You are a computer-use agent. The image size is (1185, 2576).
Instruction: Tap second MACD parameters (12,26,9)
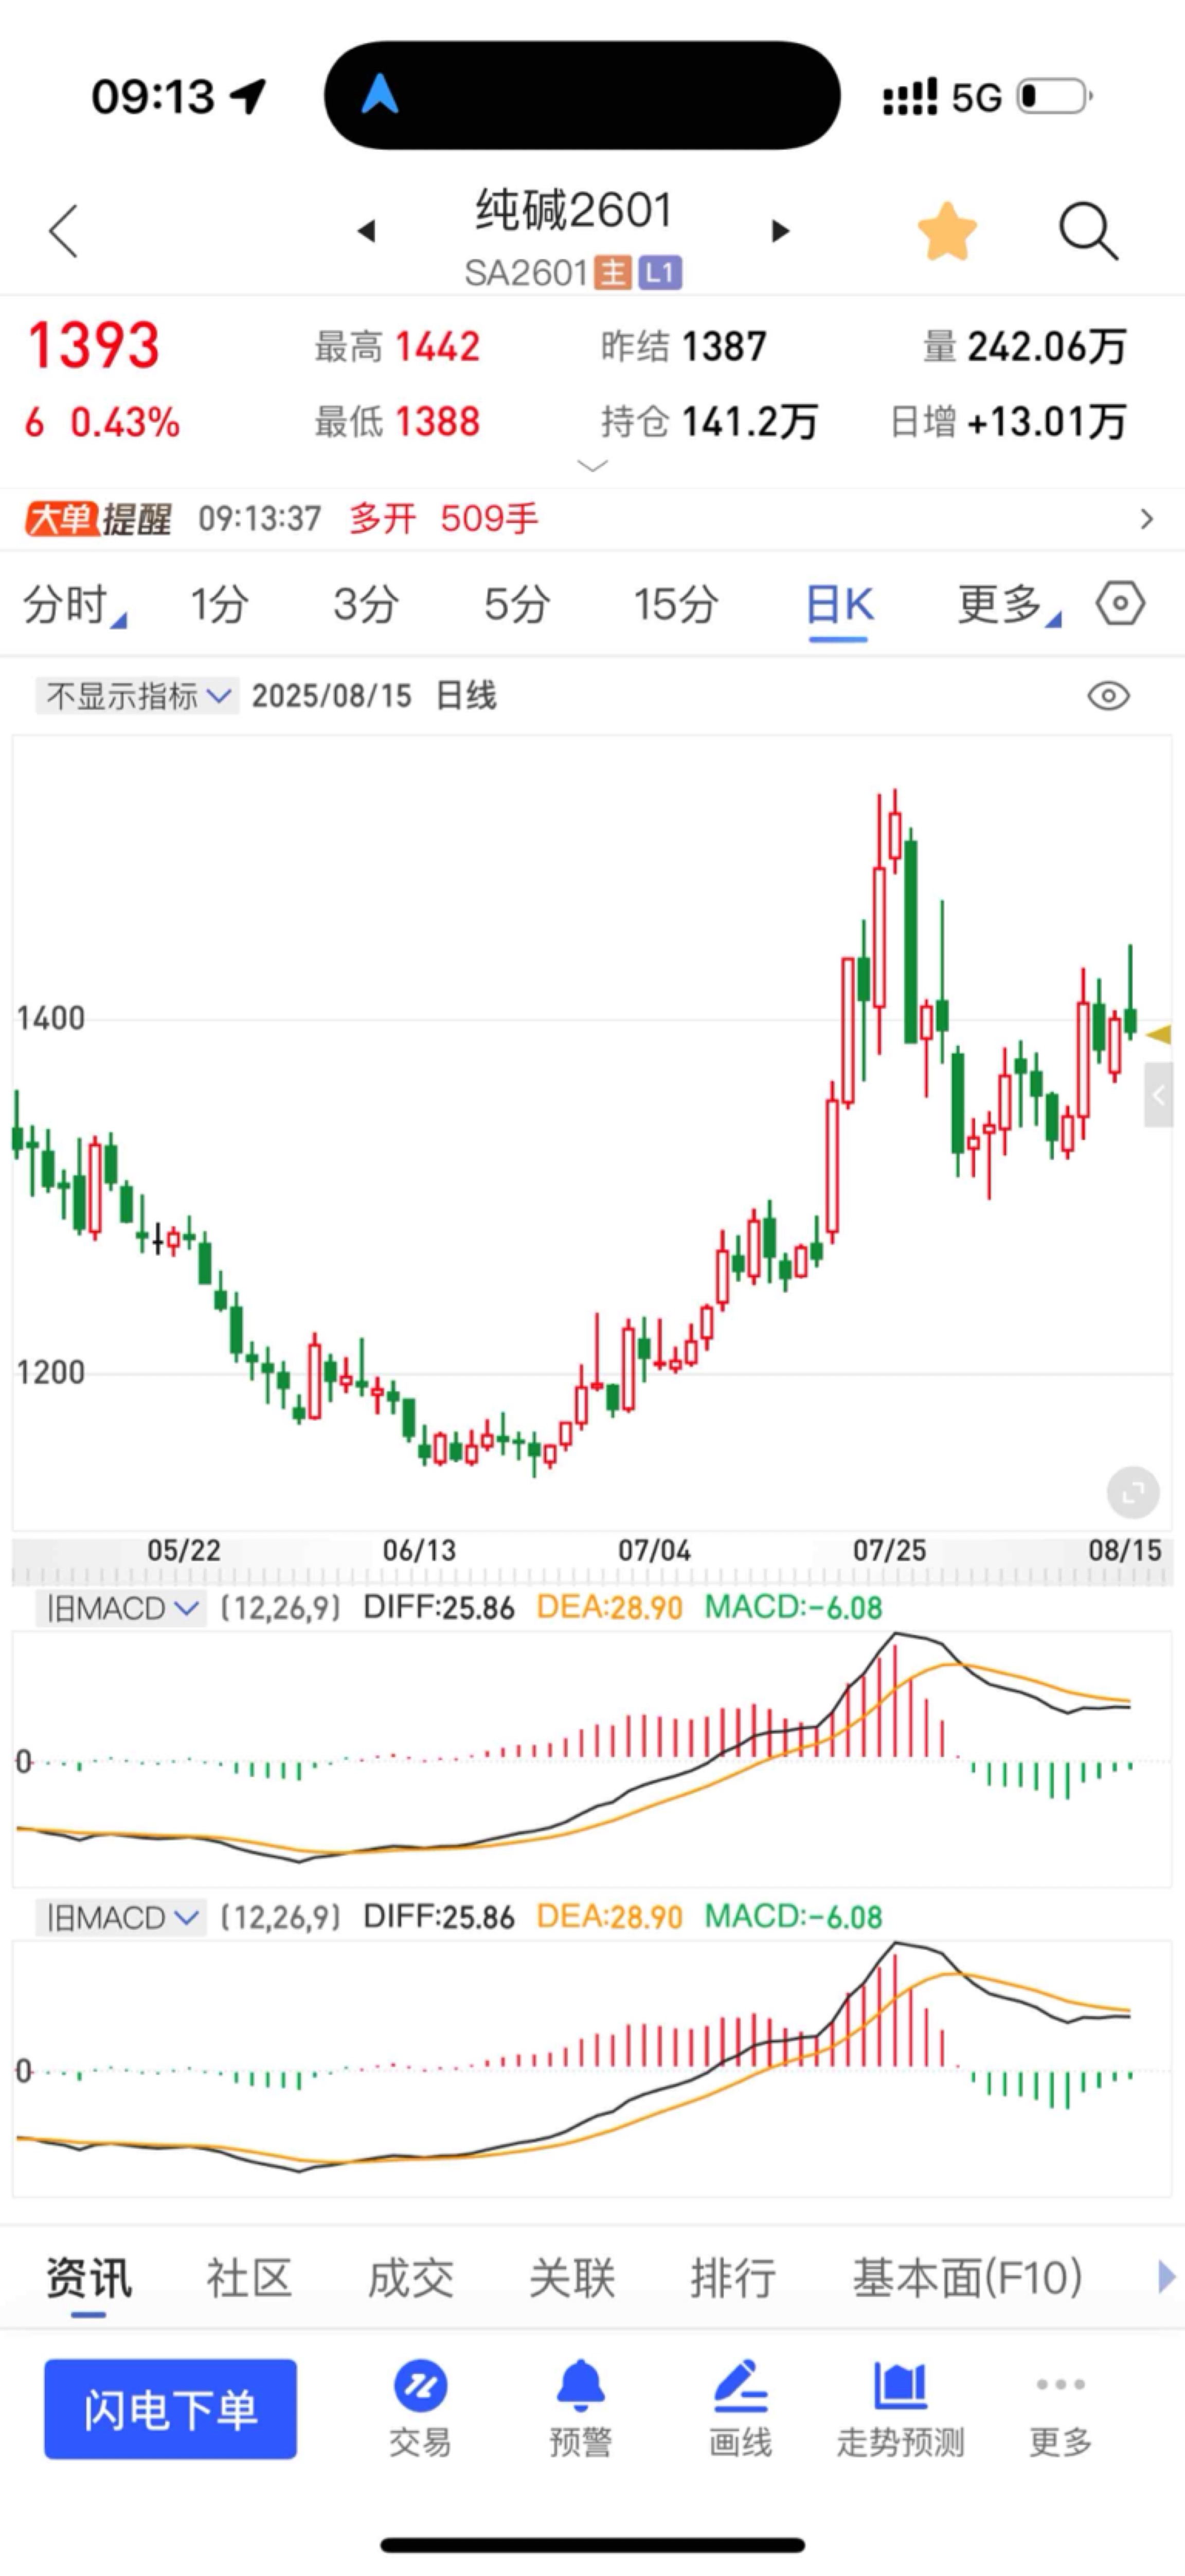(x=281, y=1917)
